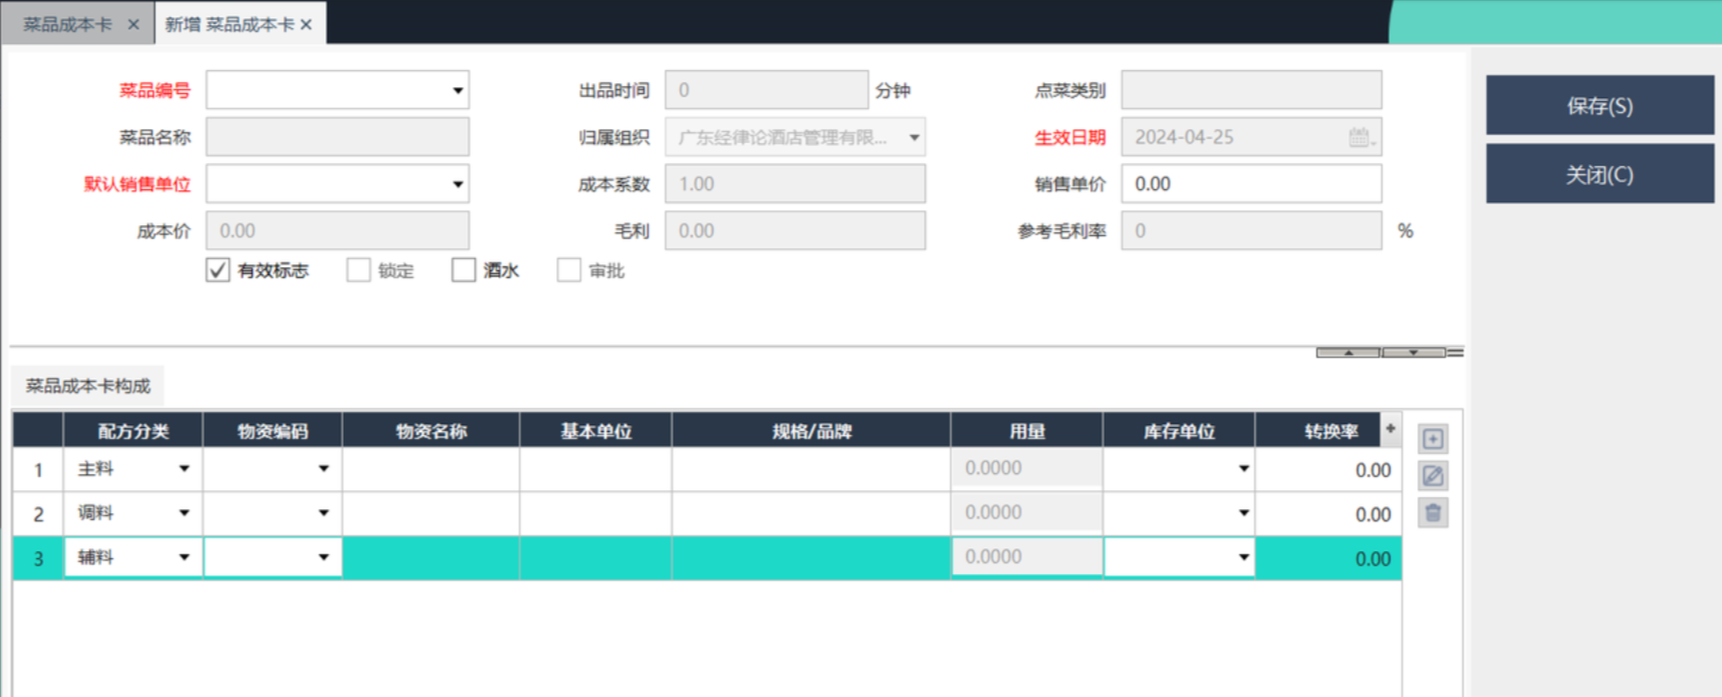Open the 生效日期 calendar picker icon
Screen dimensions: 1722x697
tap(1359, 138)
